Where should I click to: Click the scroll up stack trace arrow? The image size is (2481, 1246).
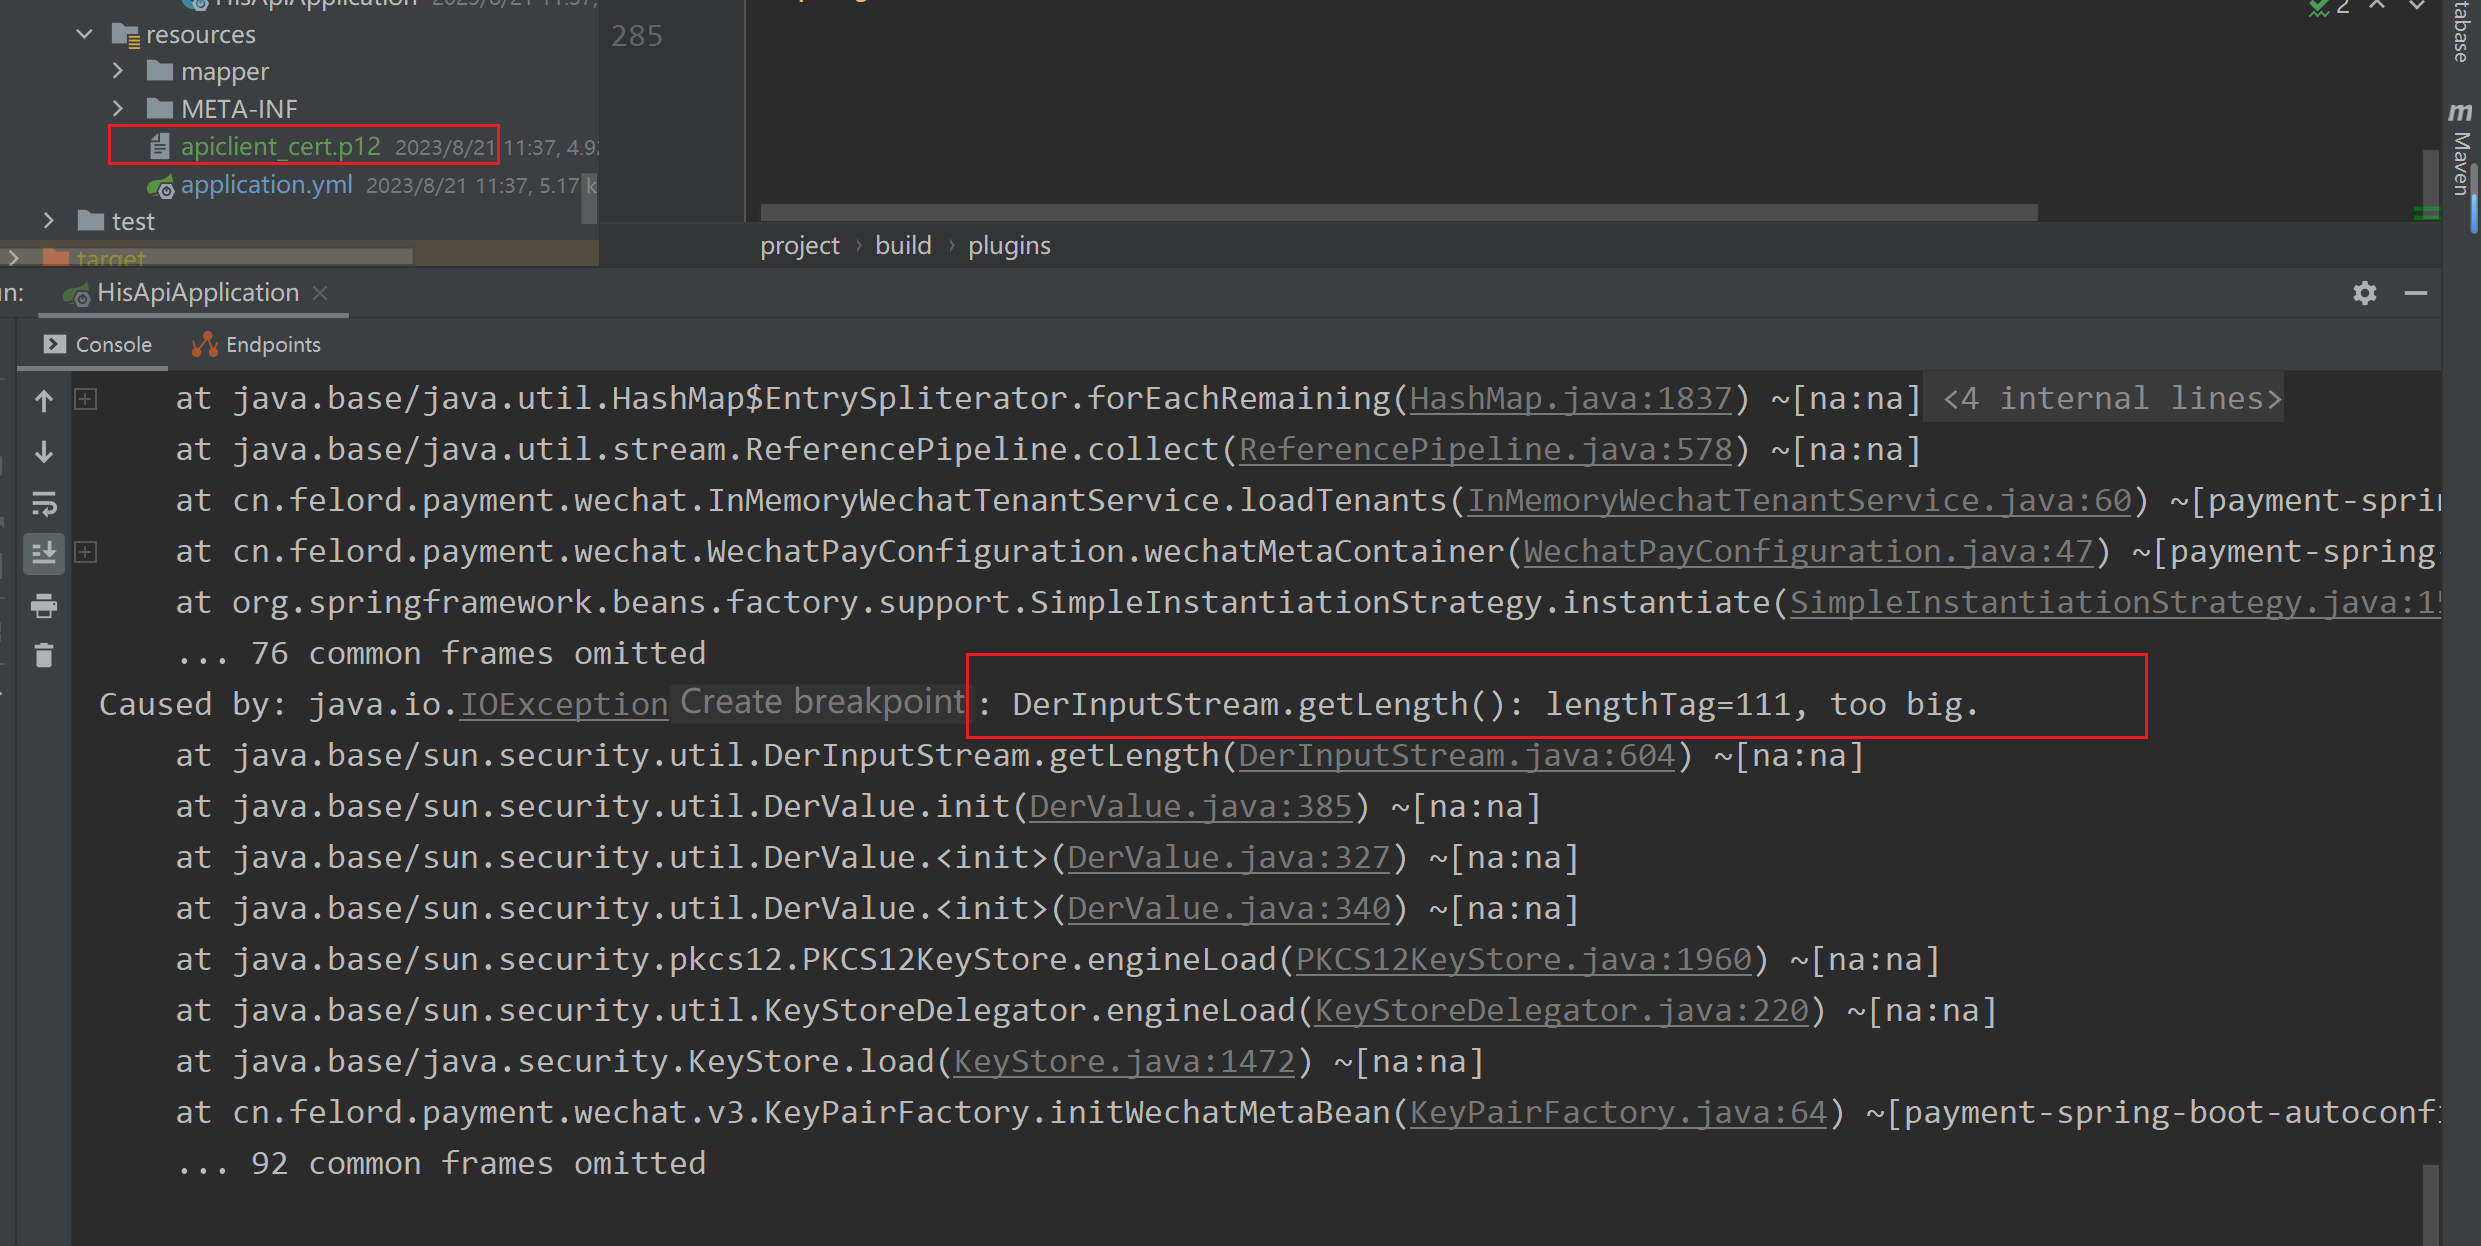[x=44, y=401]
